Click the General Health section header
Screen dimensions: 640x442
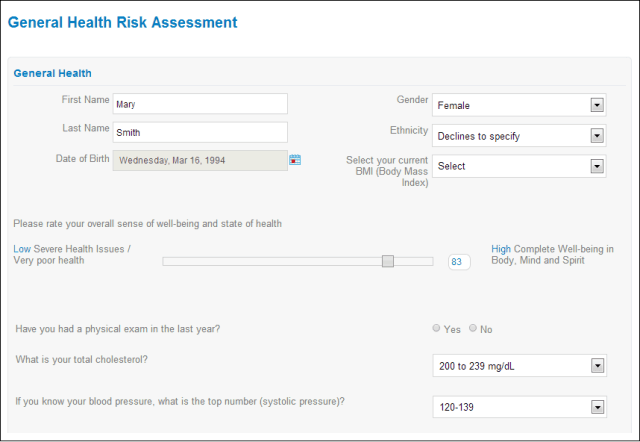coord(52,73)
